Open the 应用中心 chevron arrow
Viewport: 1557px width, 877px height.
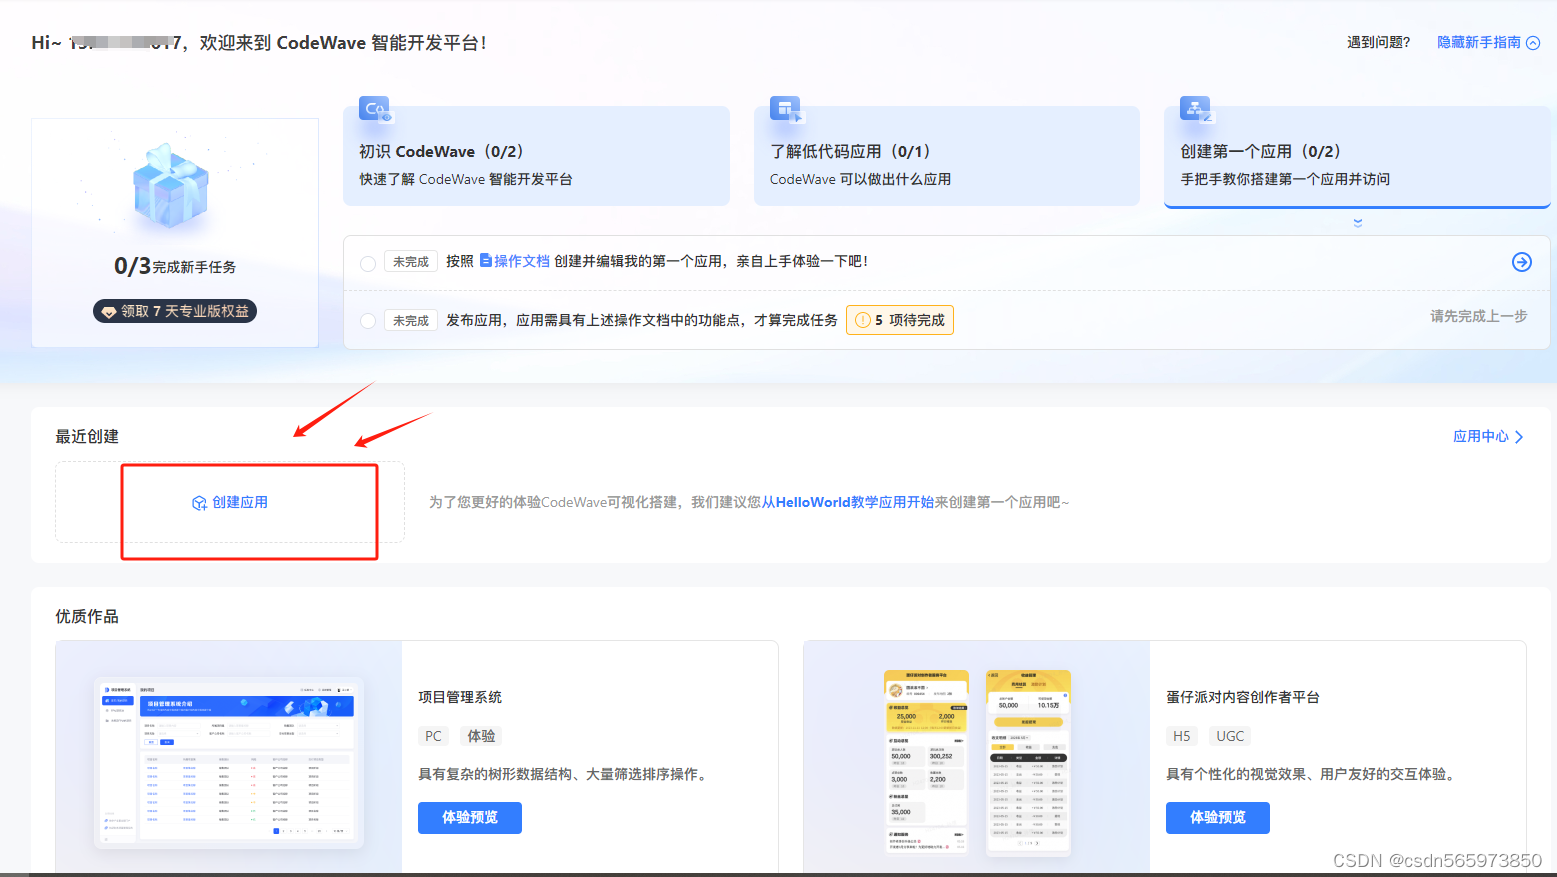click(1519, 437)
